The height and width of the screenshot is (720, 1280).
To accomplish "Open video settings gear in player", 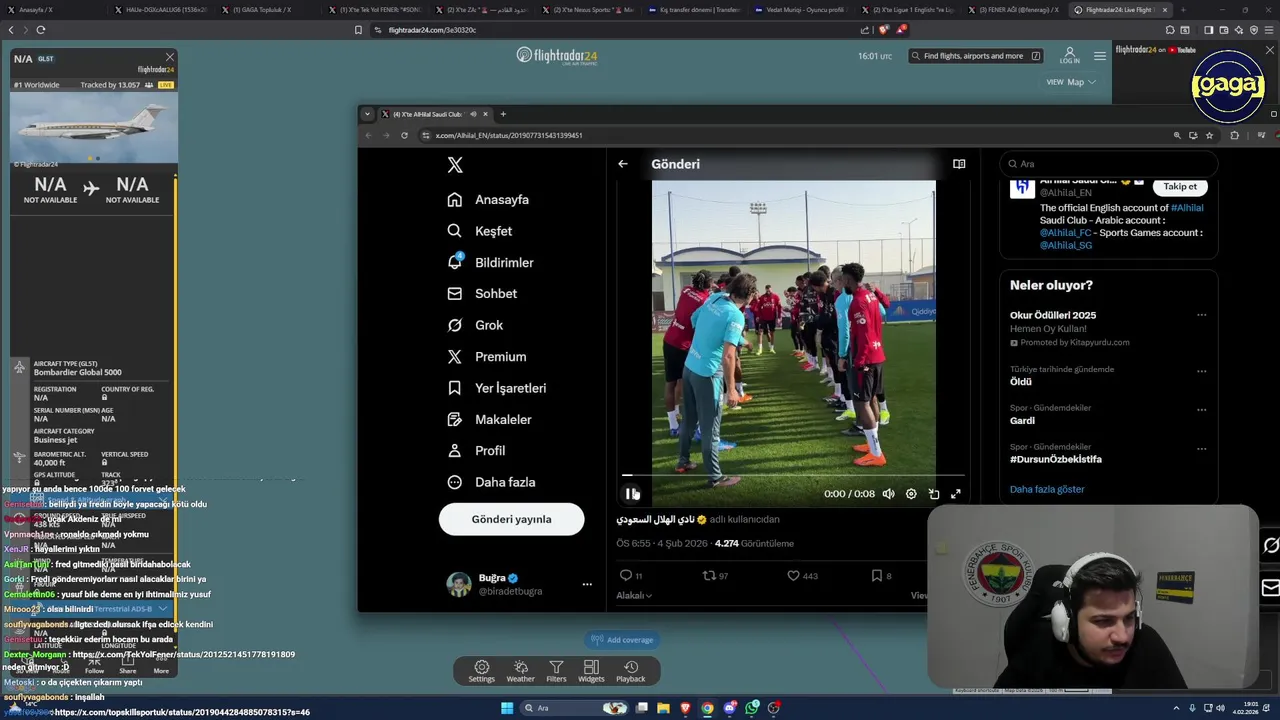I will click(911, 494).
